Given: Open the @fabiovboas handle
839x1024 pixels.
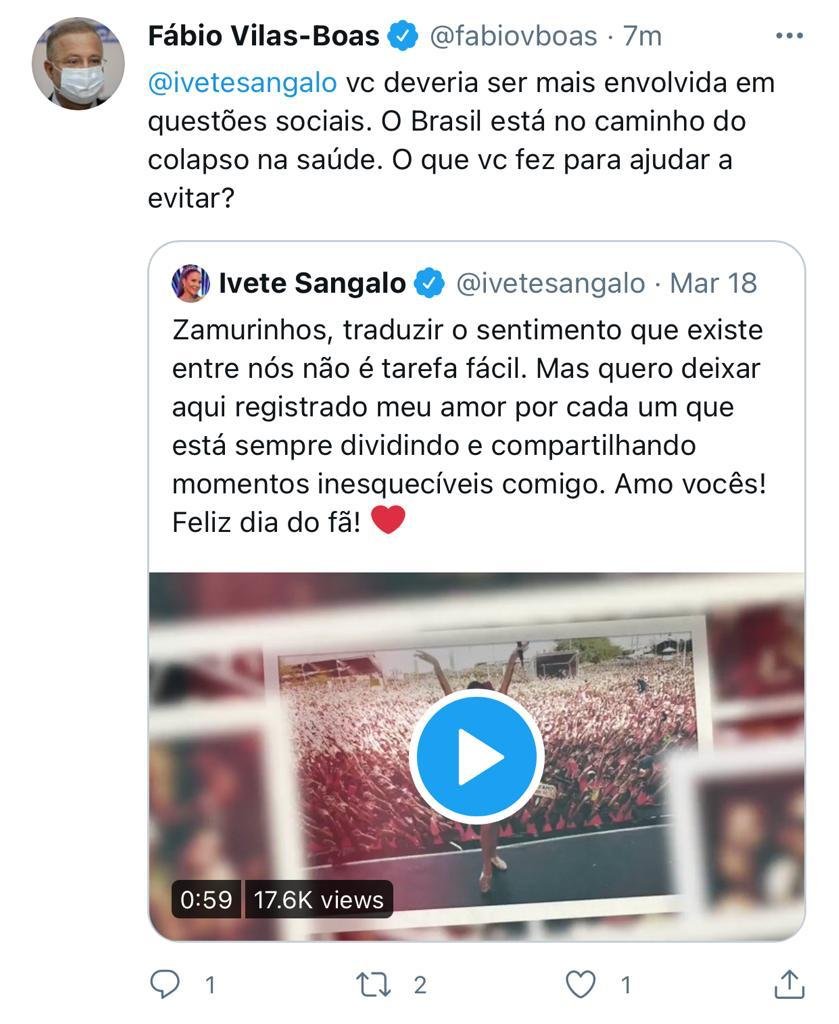Looking at the screenshot, I should (x=513, y=36).
